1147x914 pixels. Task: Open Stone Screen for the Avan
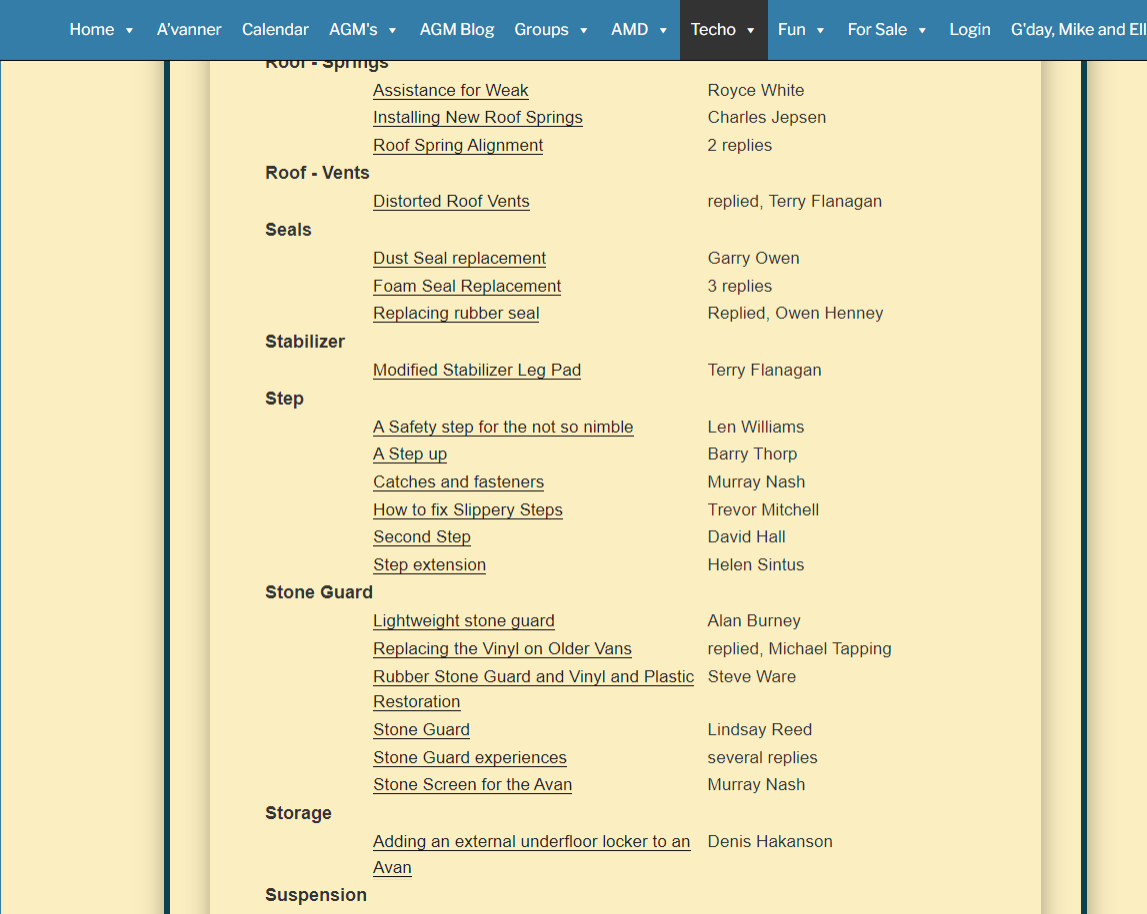(x=473, y=784)
